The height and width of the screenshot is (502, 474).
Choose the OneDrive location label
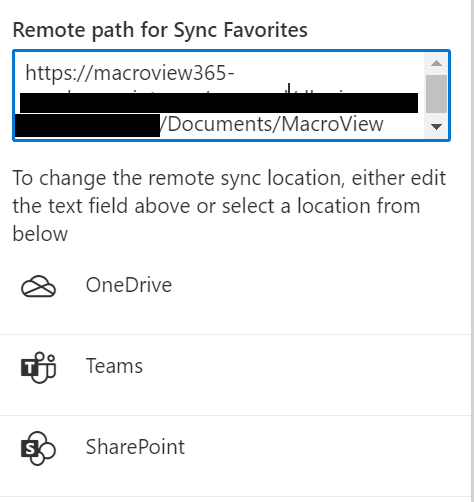point(129,285)
